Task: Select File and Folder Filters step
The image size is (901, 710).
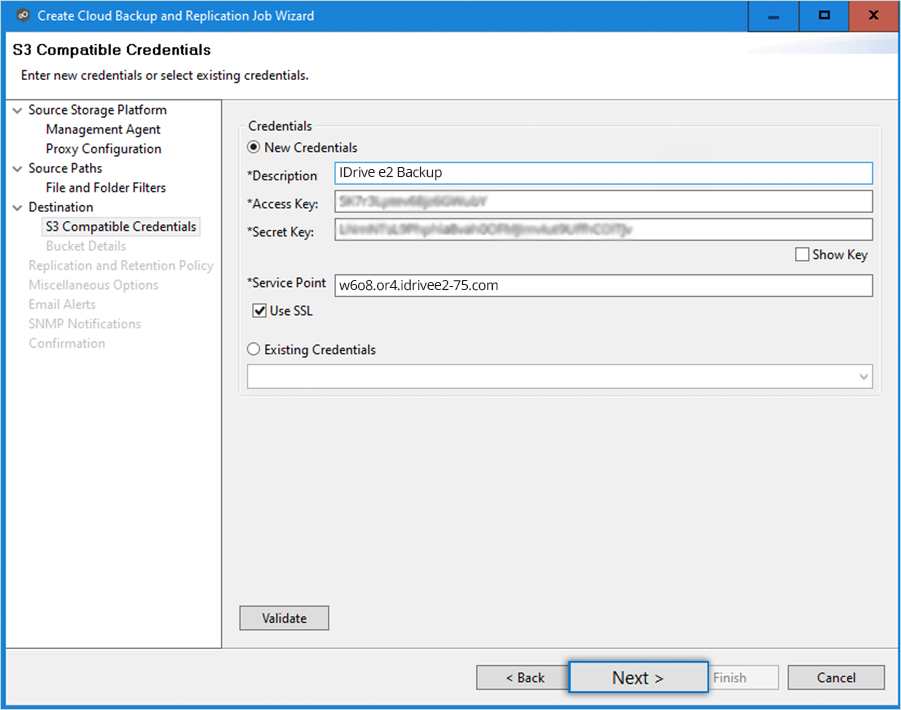Action: [106, 188]
